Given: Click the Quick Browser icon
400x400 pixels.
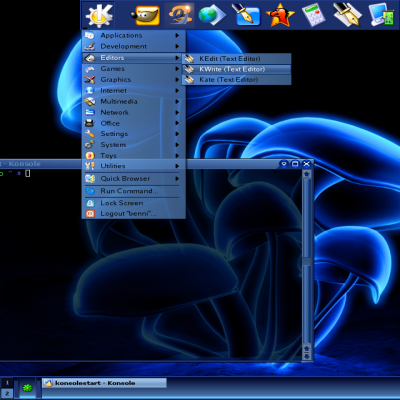Looking at the screenshot, I should (x=90, y=179).
